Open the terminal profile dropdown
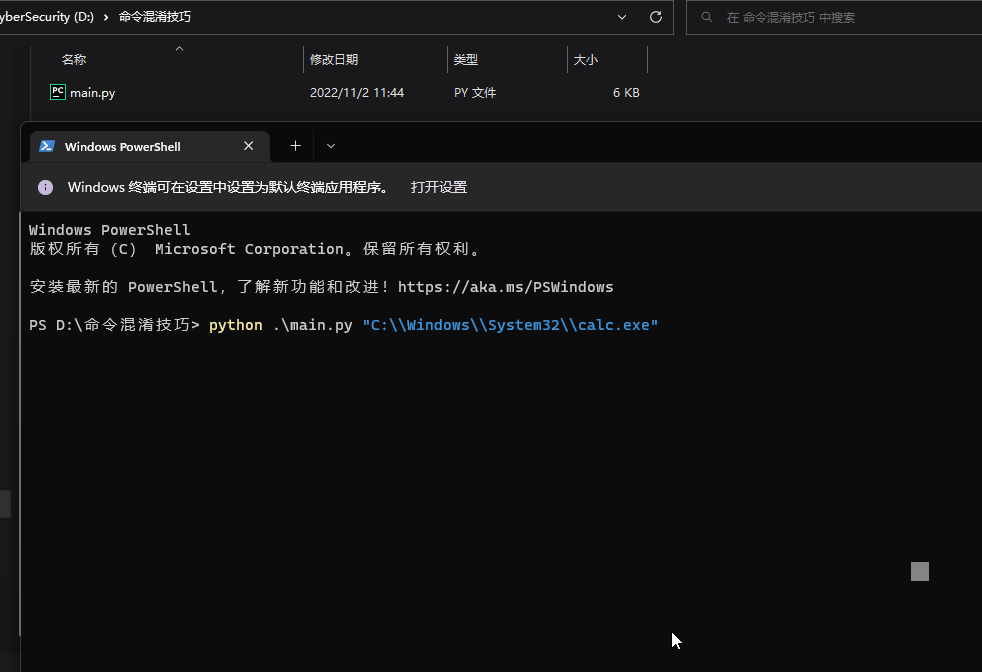This screenshot has width=982, height=672. [x=331, y=146]
